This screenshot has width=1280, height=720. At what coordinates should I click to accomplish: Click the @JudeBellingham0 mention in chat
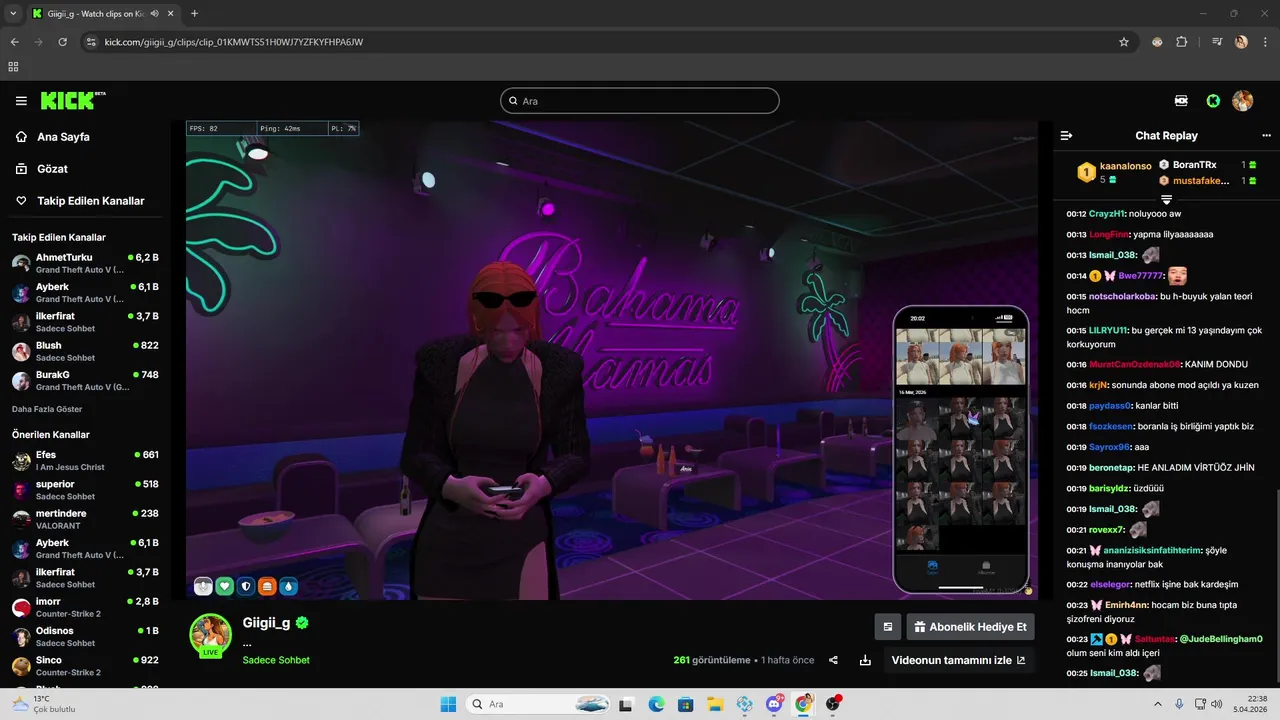click(1221, 639)
